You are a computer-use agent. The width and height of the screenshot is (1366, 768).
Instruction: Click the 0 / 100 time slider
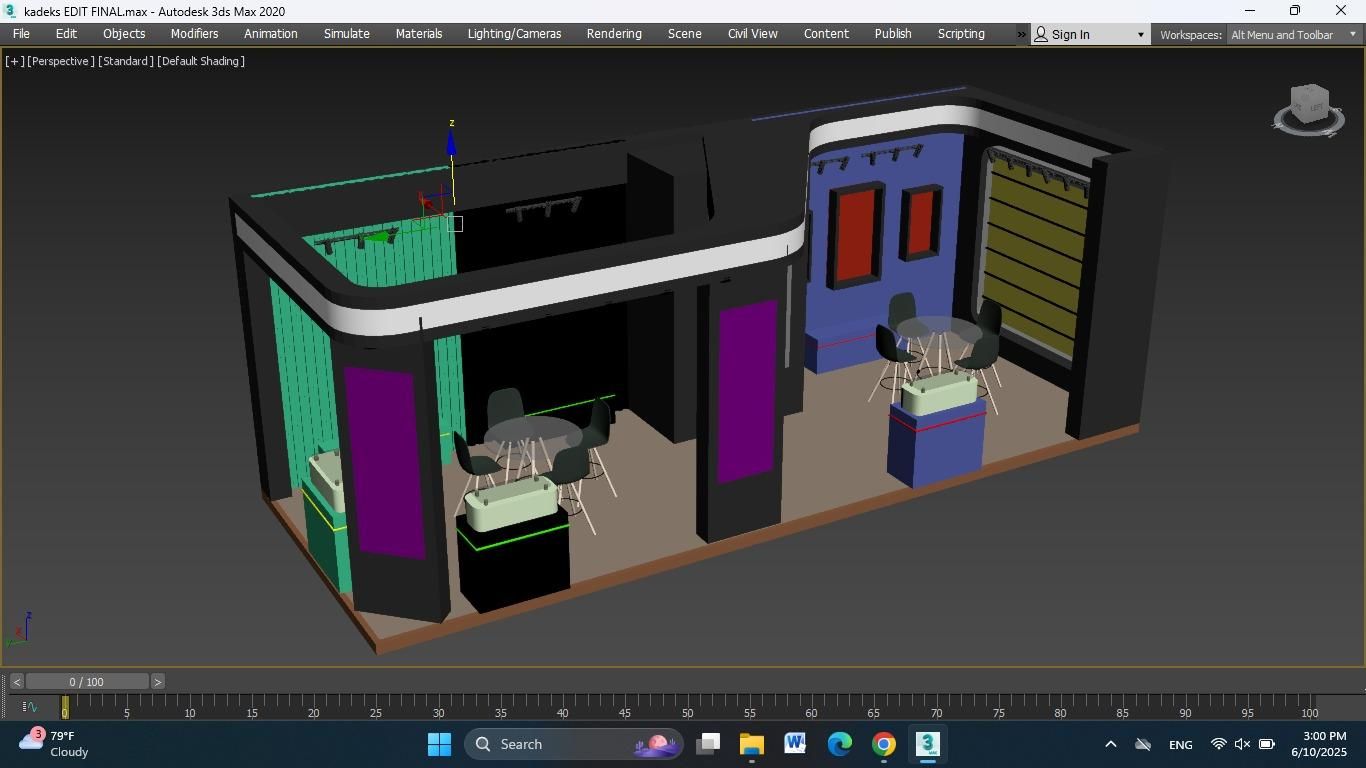[87, 682]
